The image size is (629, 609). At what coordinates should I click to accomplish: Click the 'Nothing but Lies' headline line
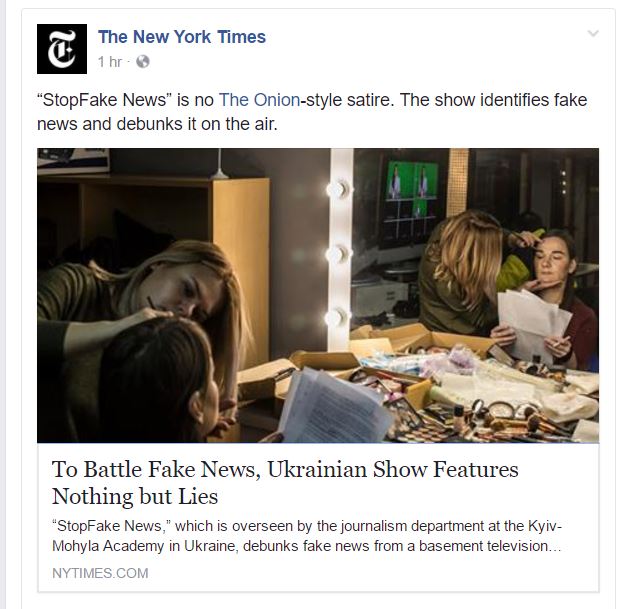pyautogui.click(x=135, y=497)
